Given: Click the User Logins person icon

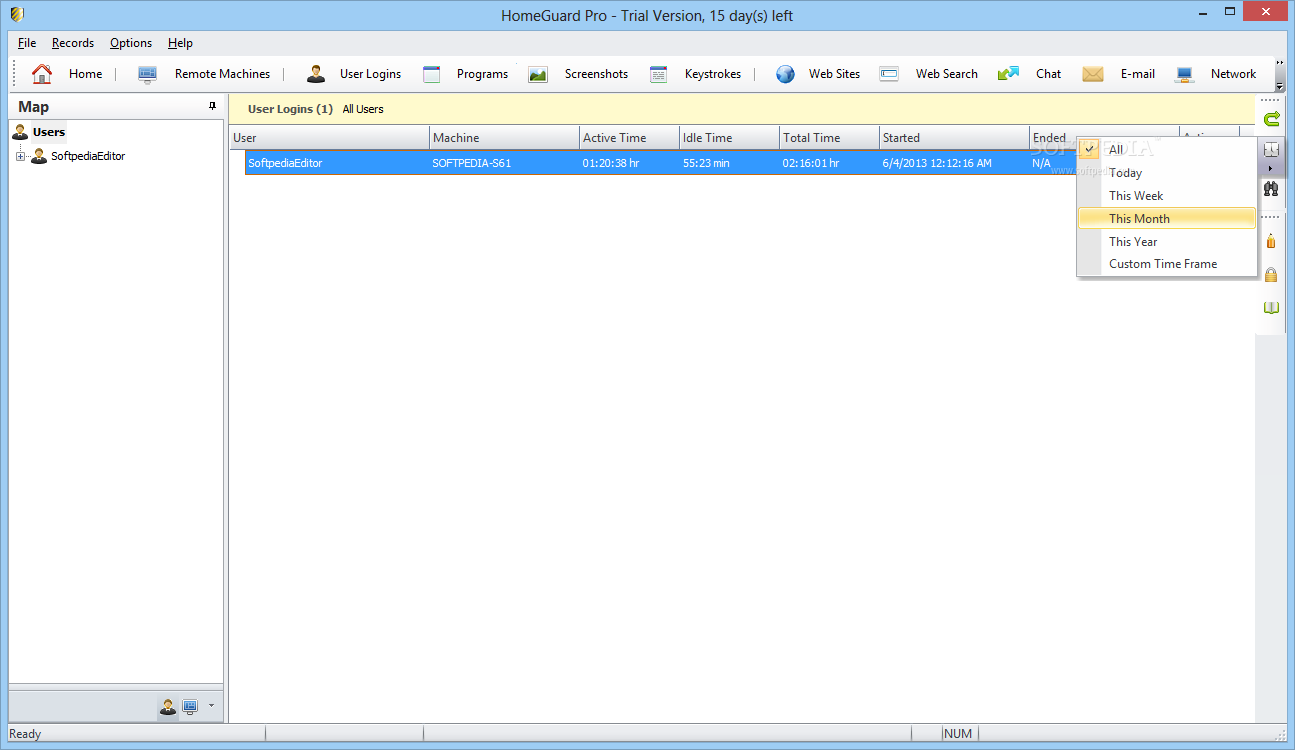Looking at the screenshot, I should click(x=316, y=74).
